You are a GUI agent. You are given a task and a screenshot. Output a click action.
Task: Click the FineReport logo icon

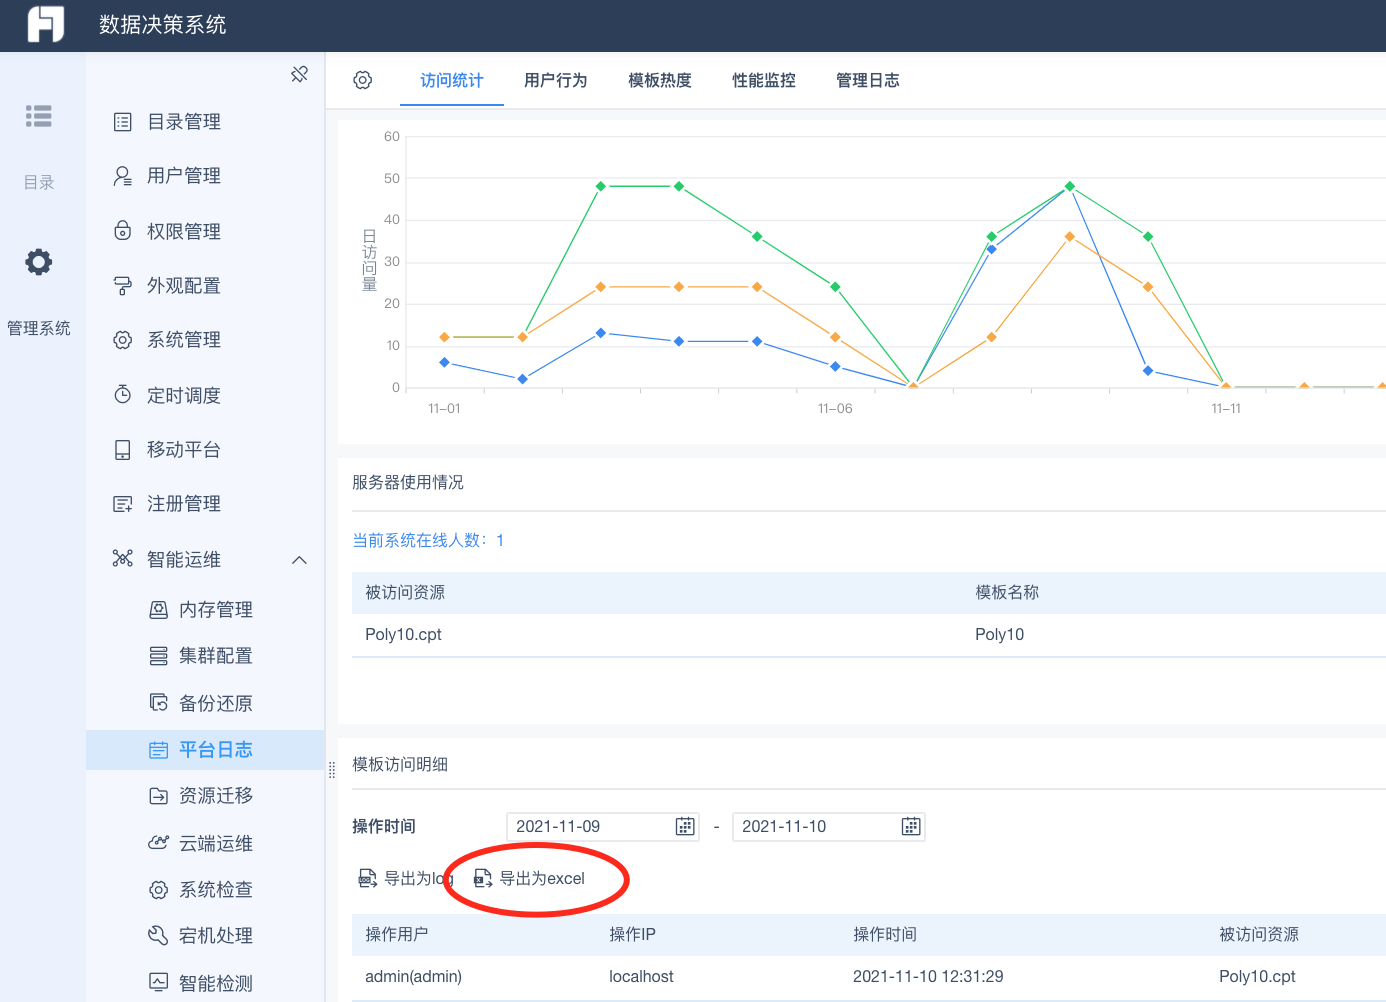46,24
